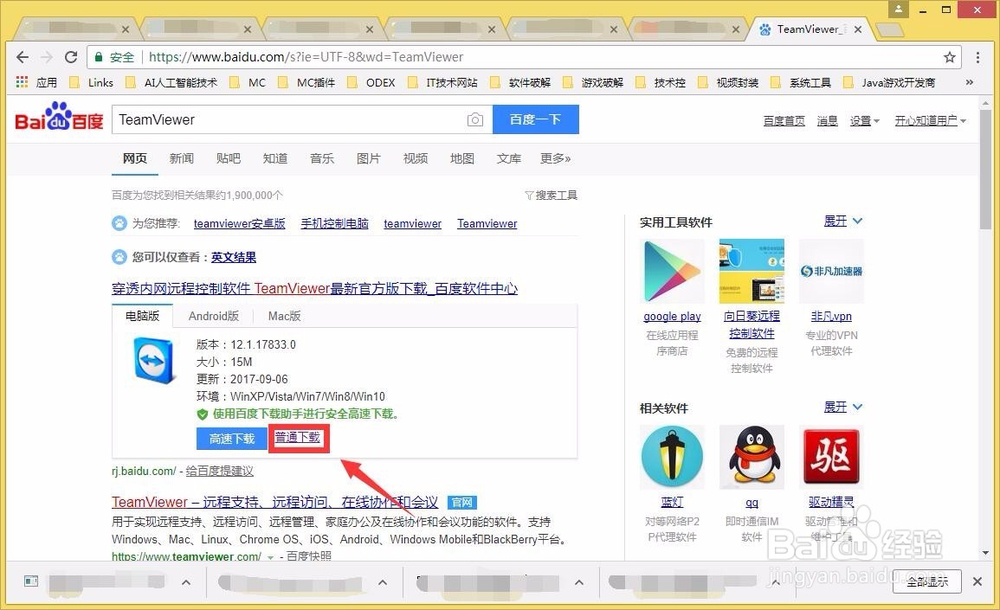
Task: Open the 英文结果 link
Action: point(233,257)
